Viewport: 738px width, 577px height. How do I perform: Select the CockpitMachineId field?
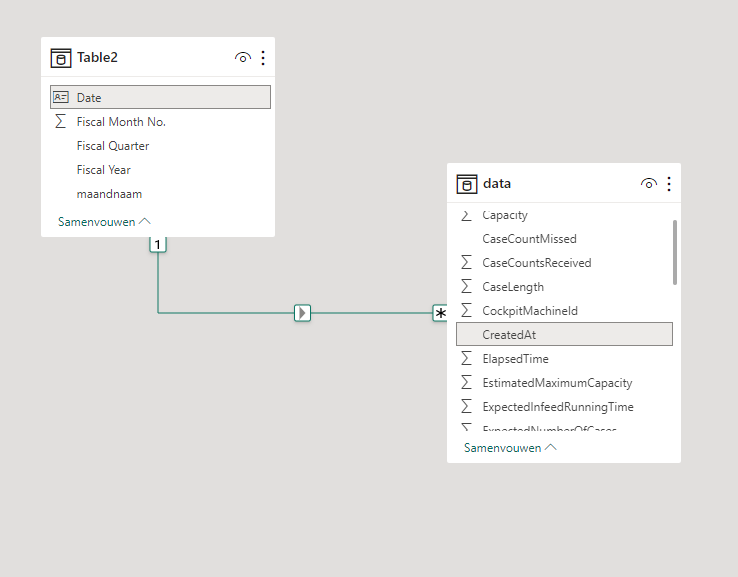pos(564,311)
